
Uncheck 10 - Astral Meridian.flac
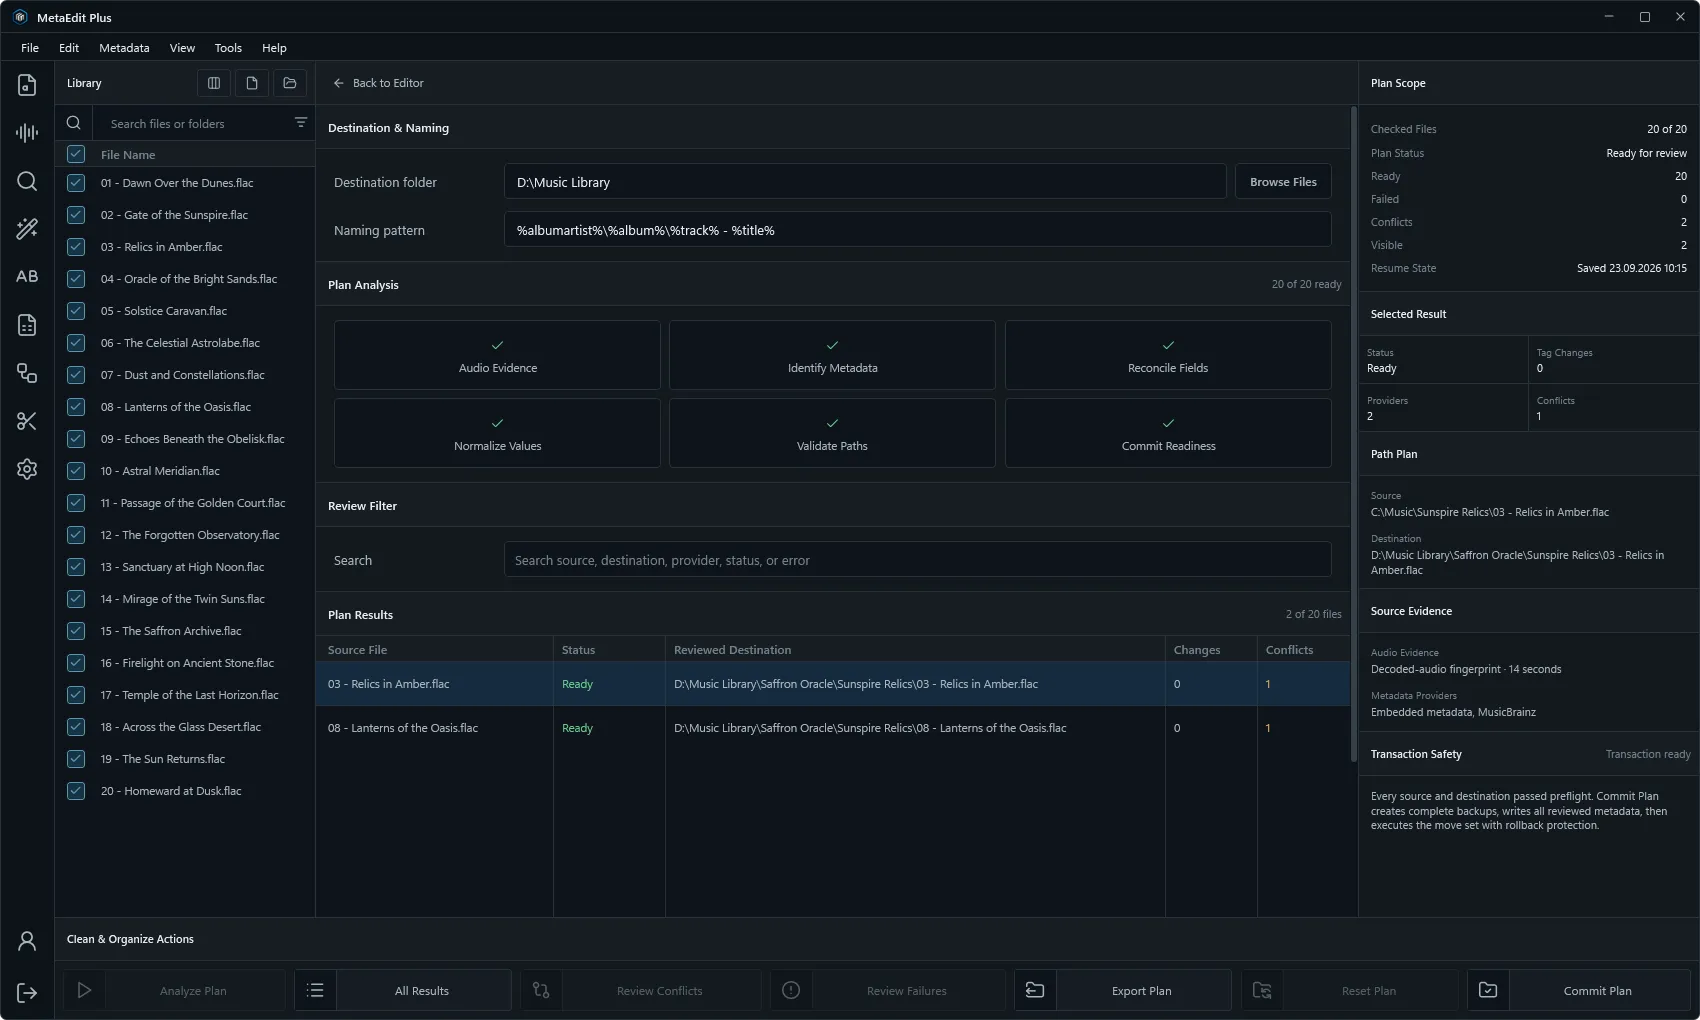pyautogui.click(x=76, y=471)
